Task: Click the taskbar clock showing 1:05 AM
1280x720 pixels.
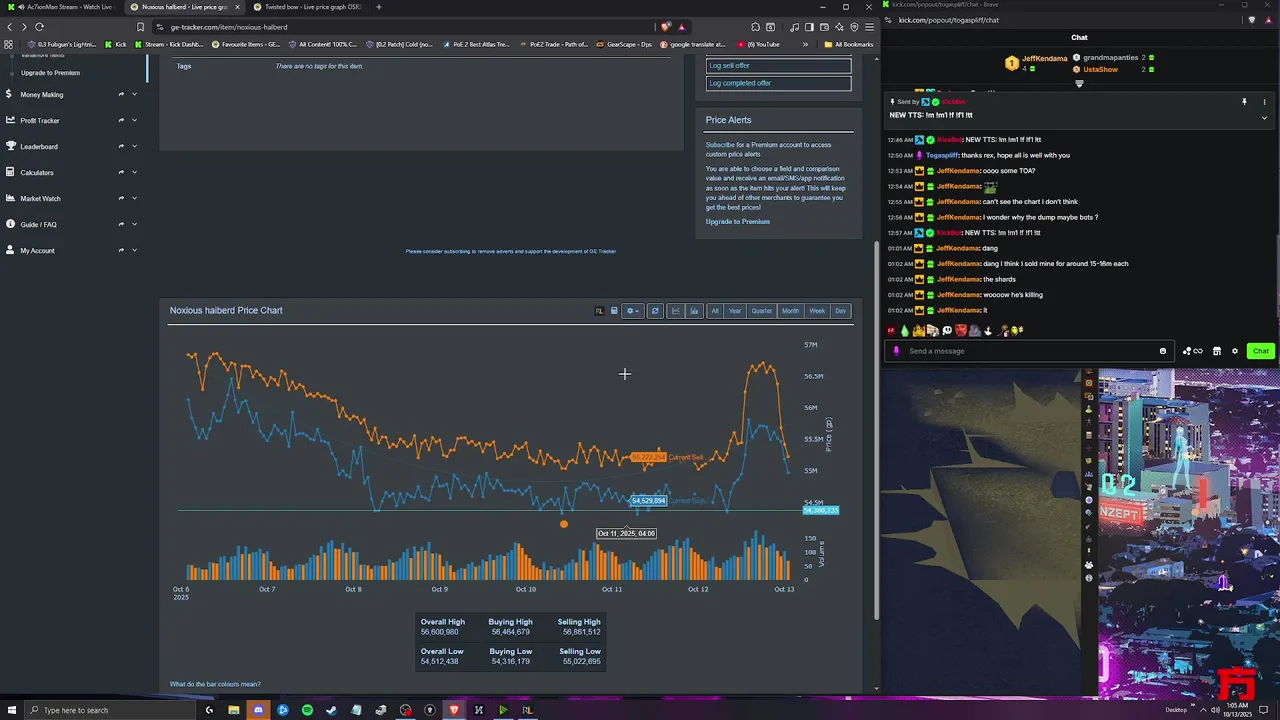Action: pos(1236,710)
